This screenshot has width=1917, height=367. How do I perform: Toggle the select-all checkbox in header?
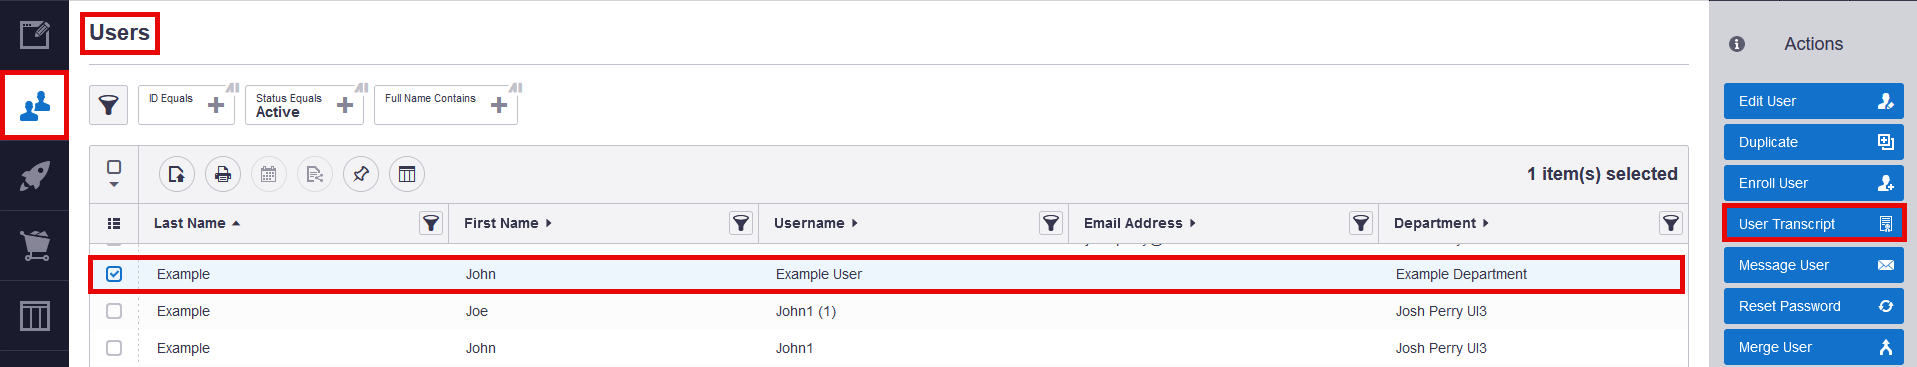[114, 167]
